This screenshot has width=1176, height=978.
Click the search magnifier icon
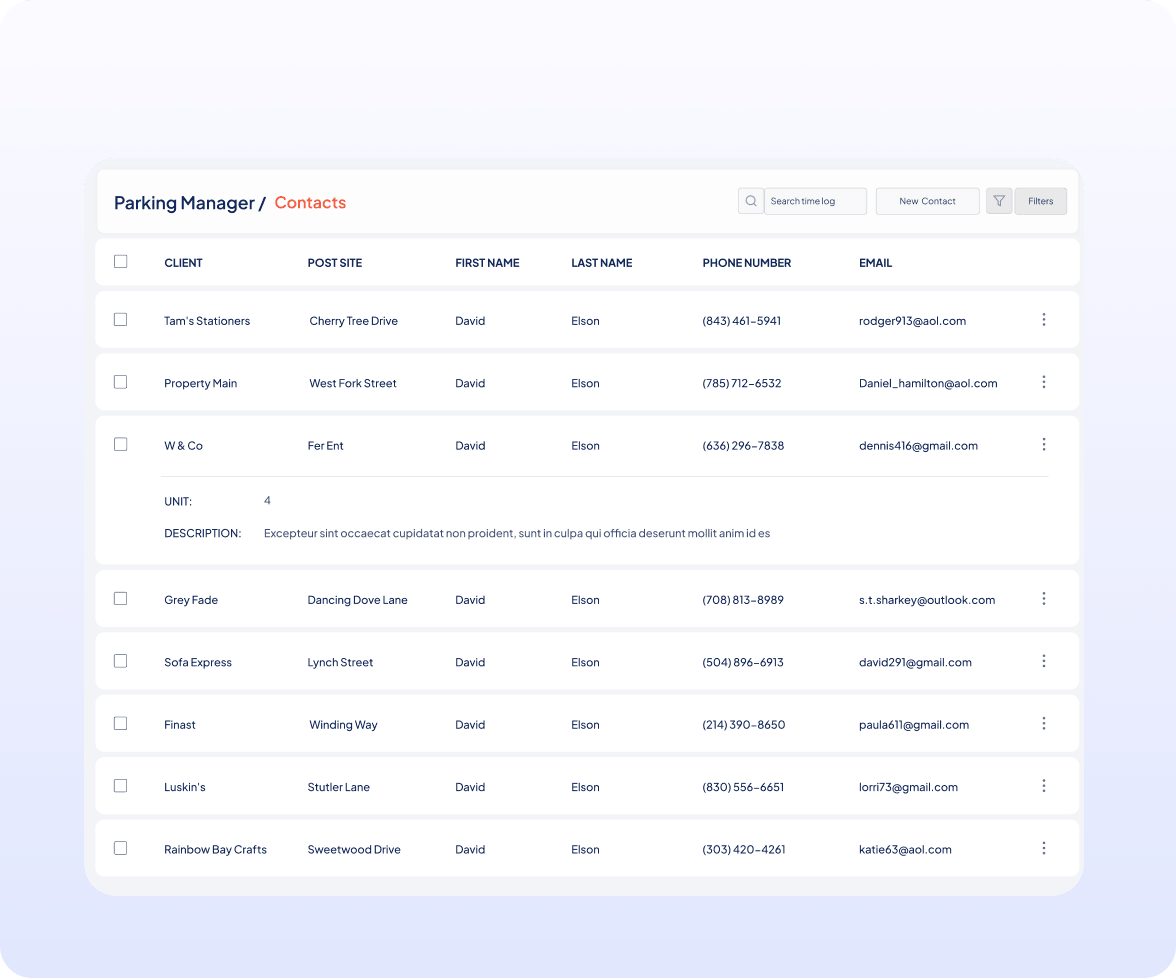[x=750, y=201]
